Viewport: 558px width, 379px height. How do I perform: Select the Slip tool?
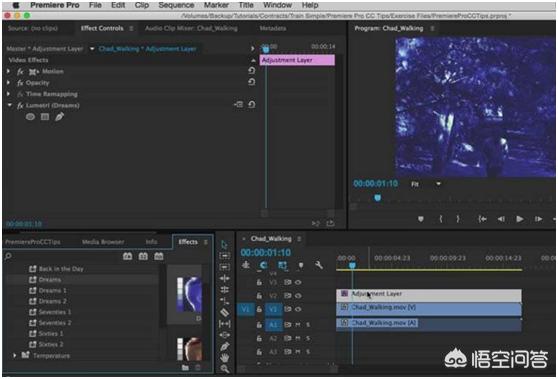click(225, 324)
